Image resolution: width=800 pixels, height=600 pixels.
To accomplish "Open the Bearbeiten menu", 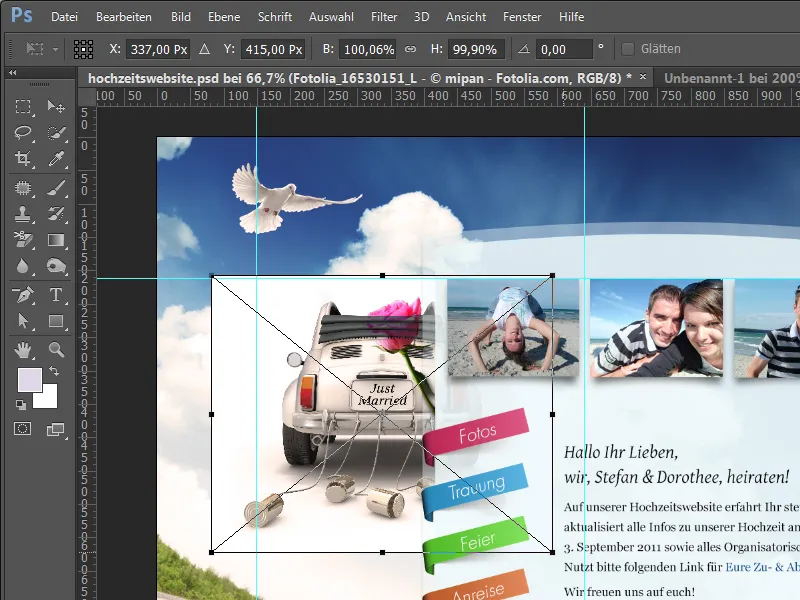I will [124, 17].
